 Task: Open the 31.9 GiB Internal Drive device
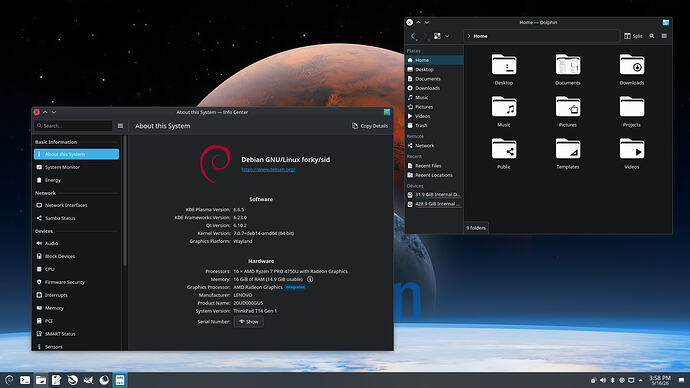434,194
